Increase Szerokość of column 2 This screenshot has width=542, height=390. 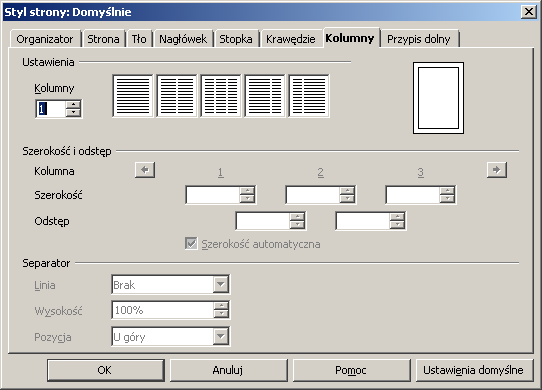point(347,191)
